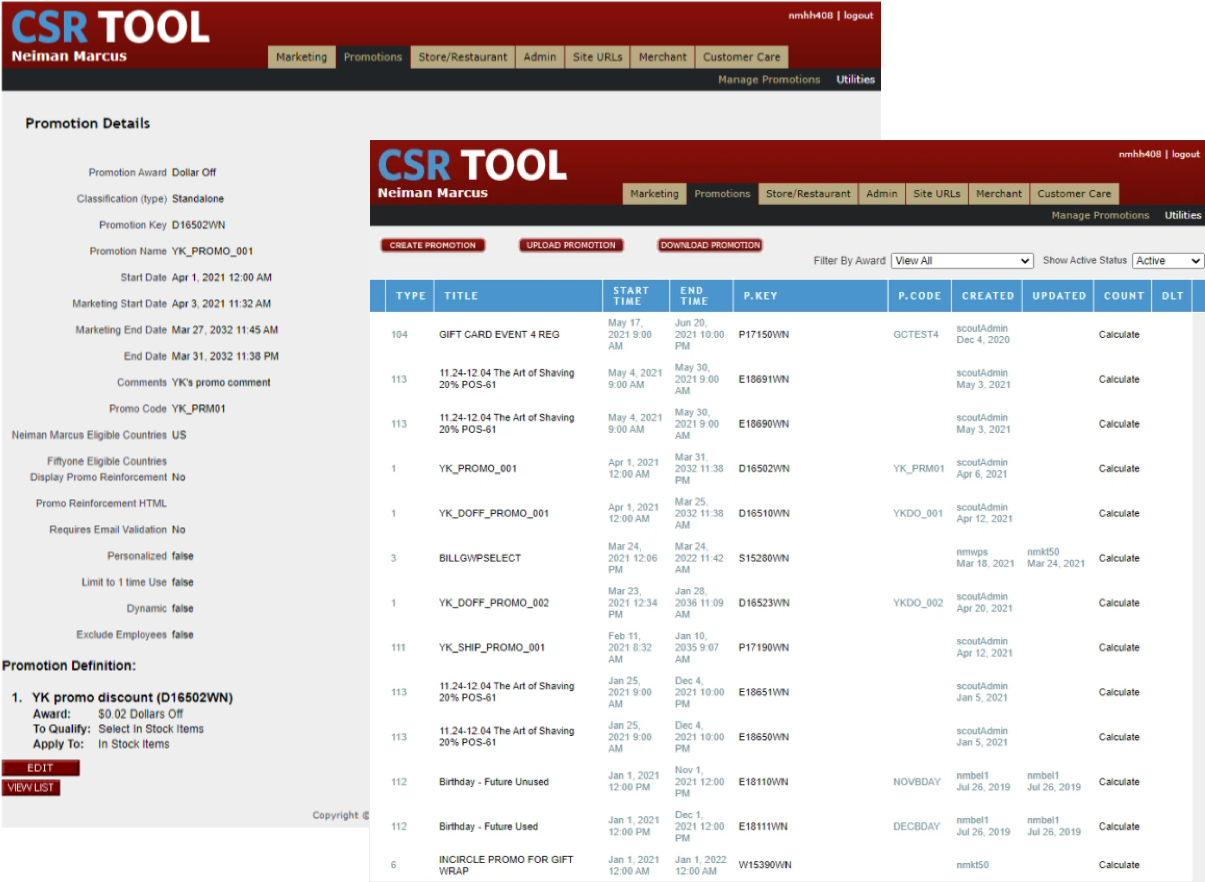Select the Marketing tab in the Promotion Details window
This screenshot has height=882, width=1205.
pos(301,57)
